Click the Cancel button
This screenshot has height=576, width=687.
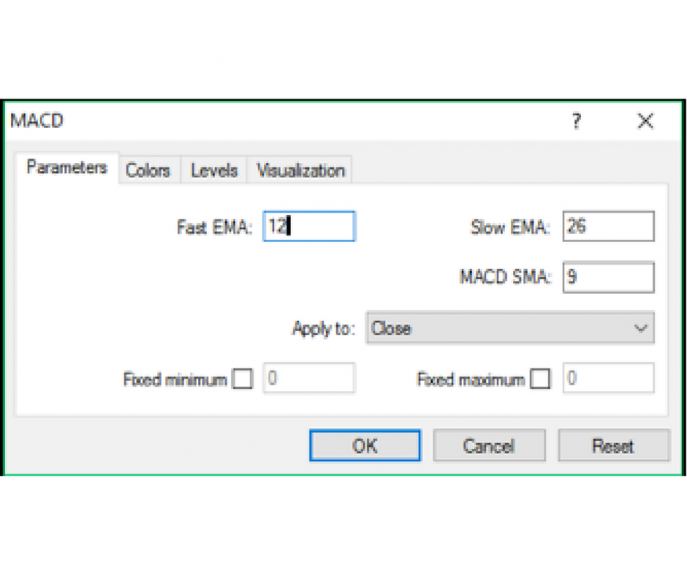pyautogui.click(x=489, y=446)
